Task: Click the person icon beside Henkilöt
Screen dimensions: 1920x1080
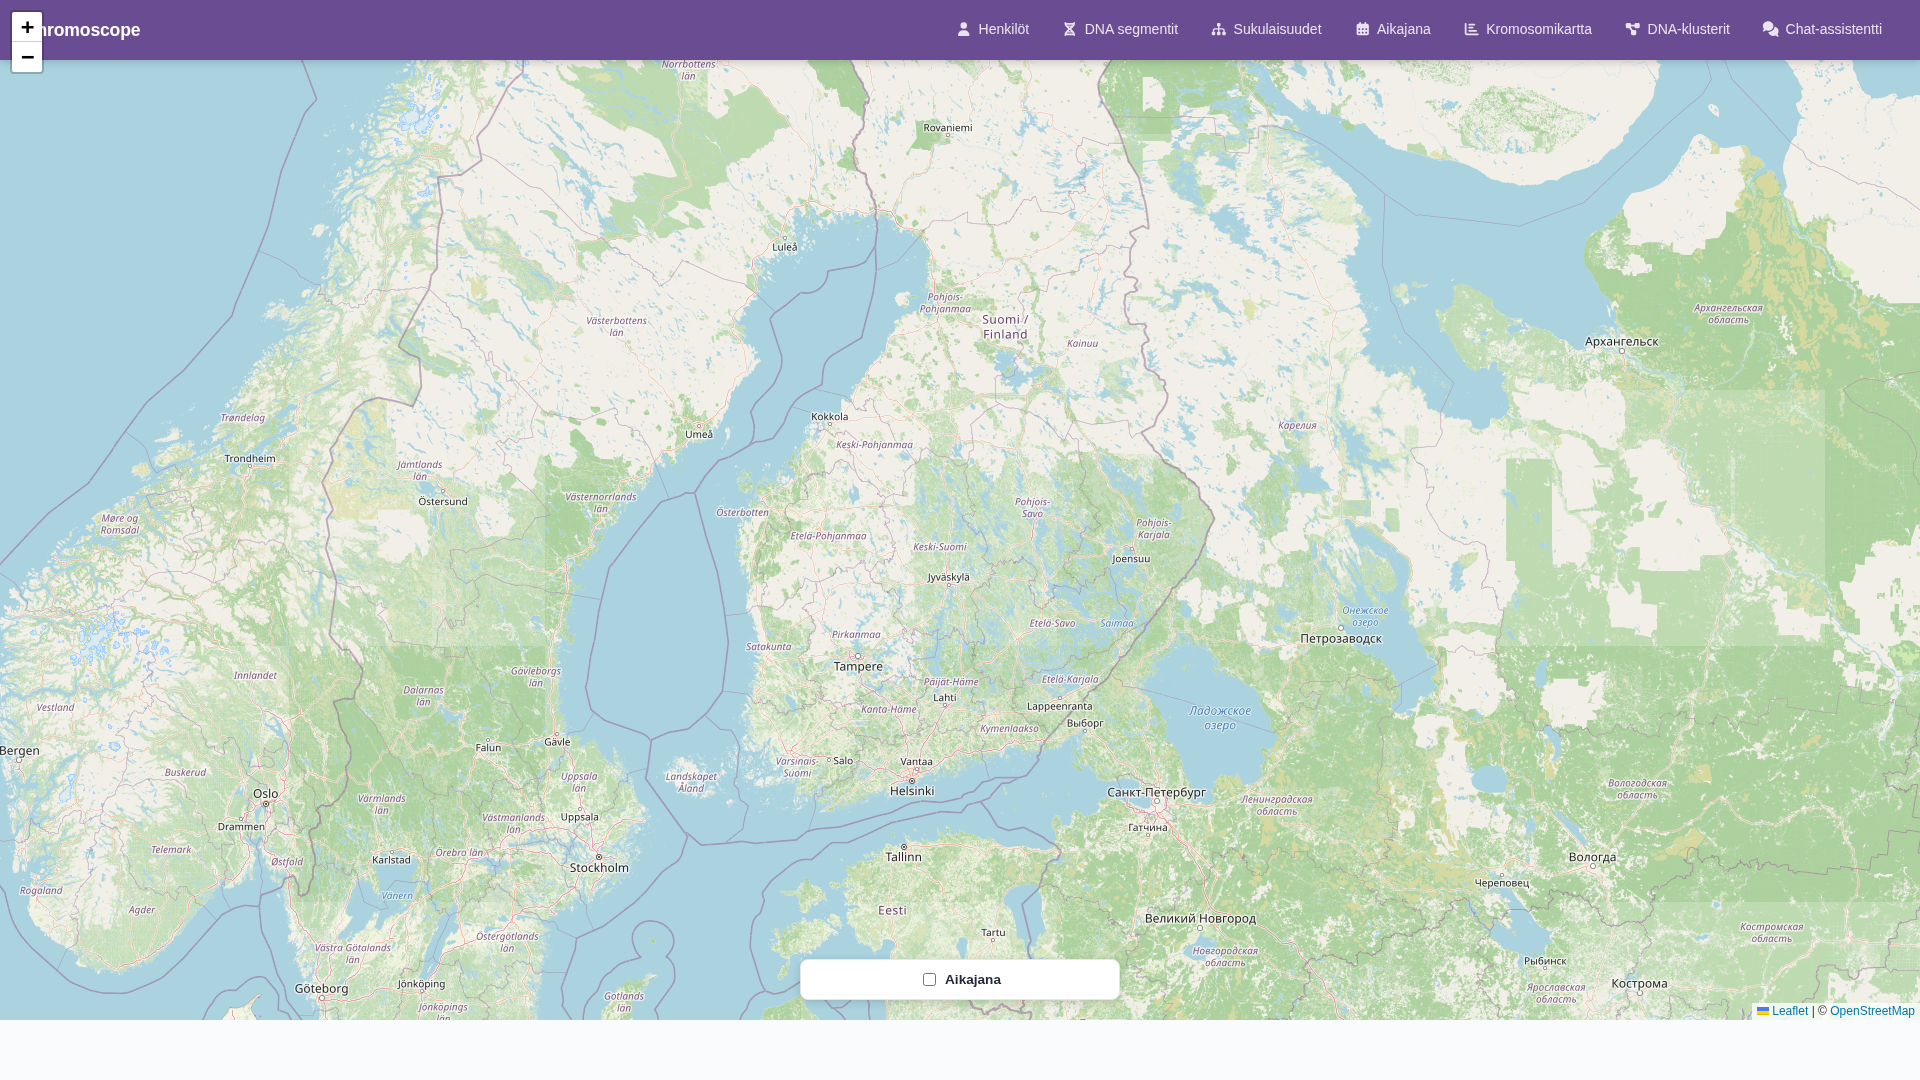Action: 963,30
